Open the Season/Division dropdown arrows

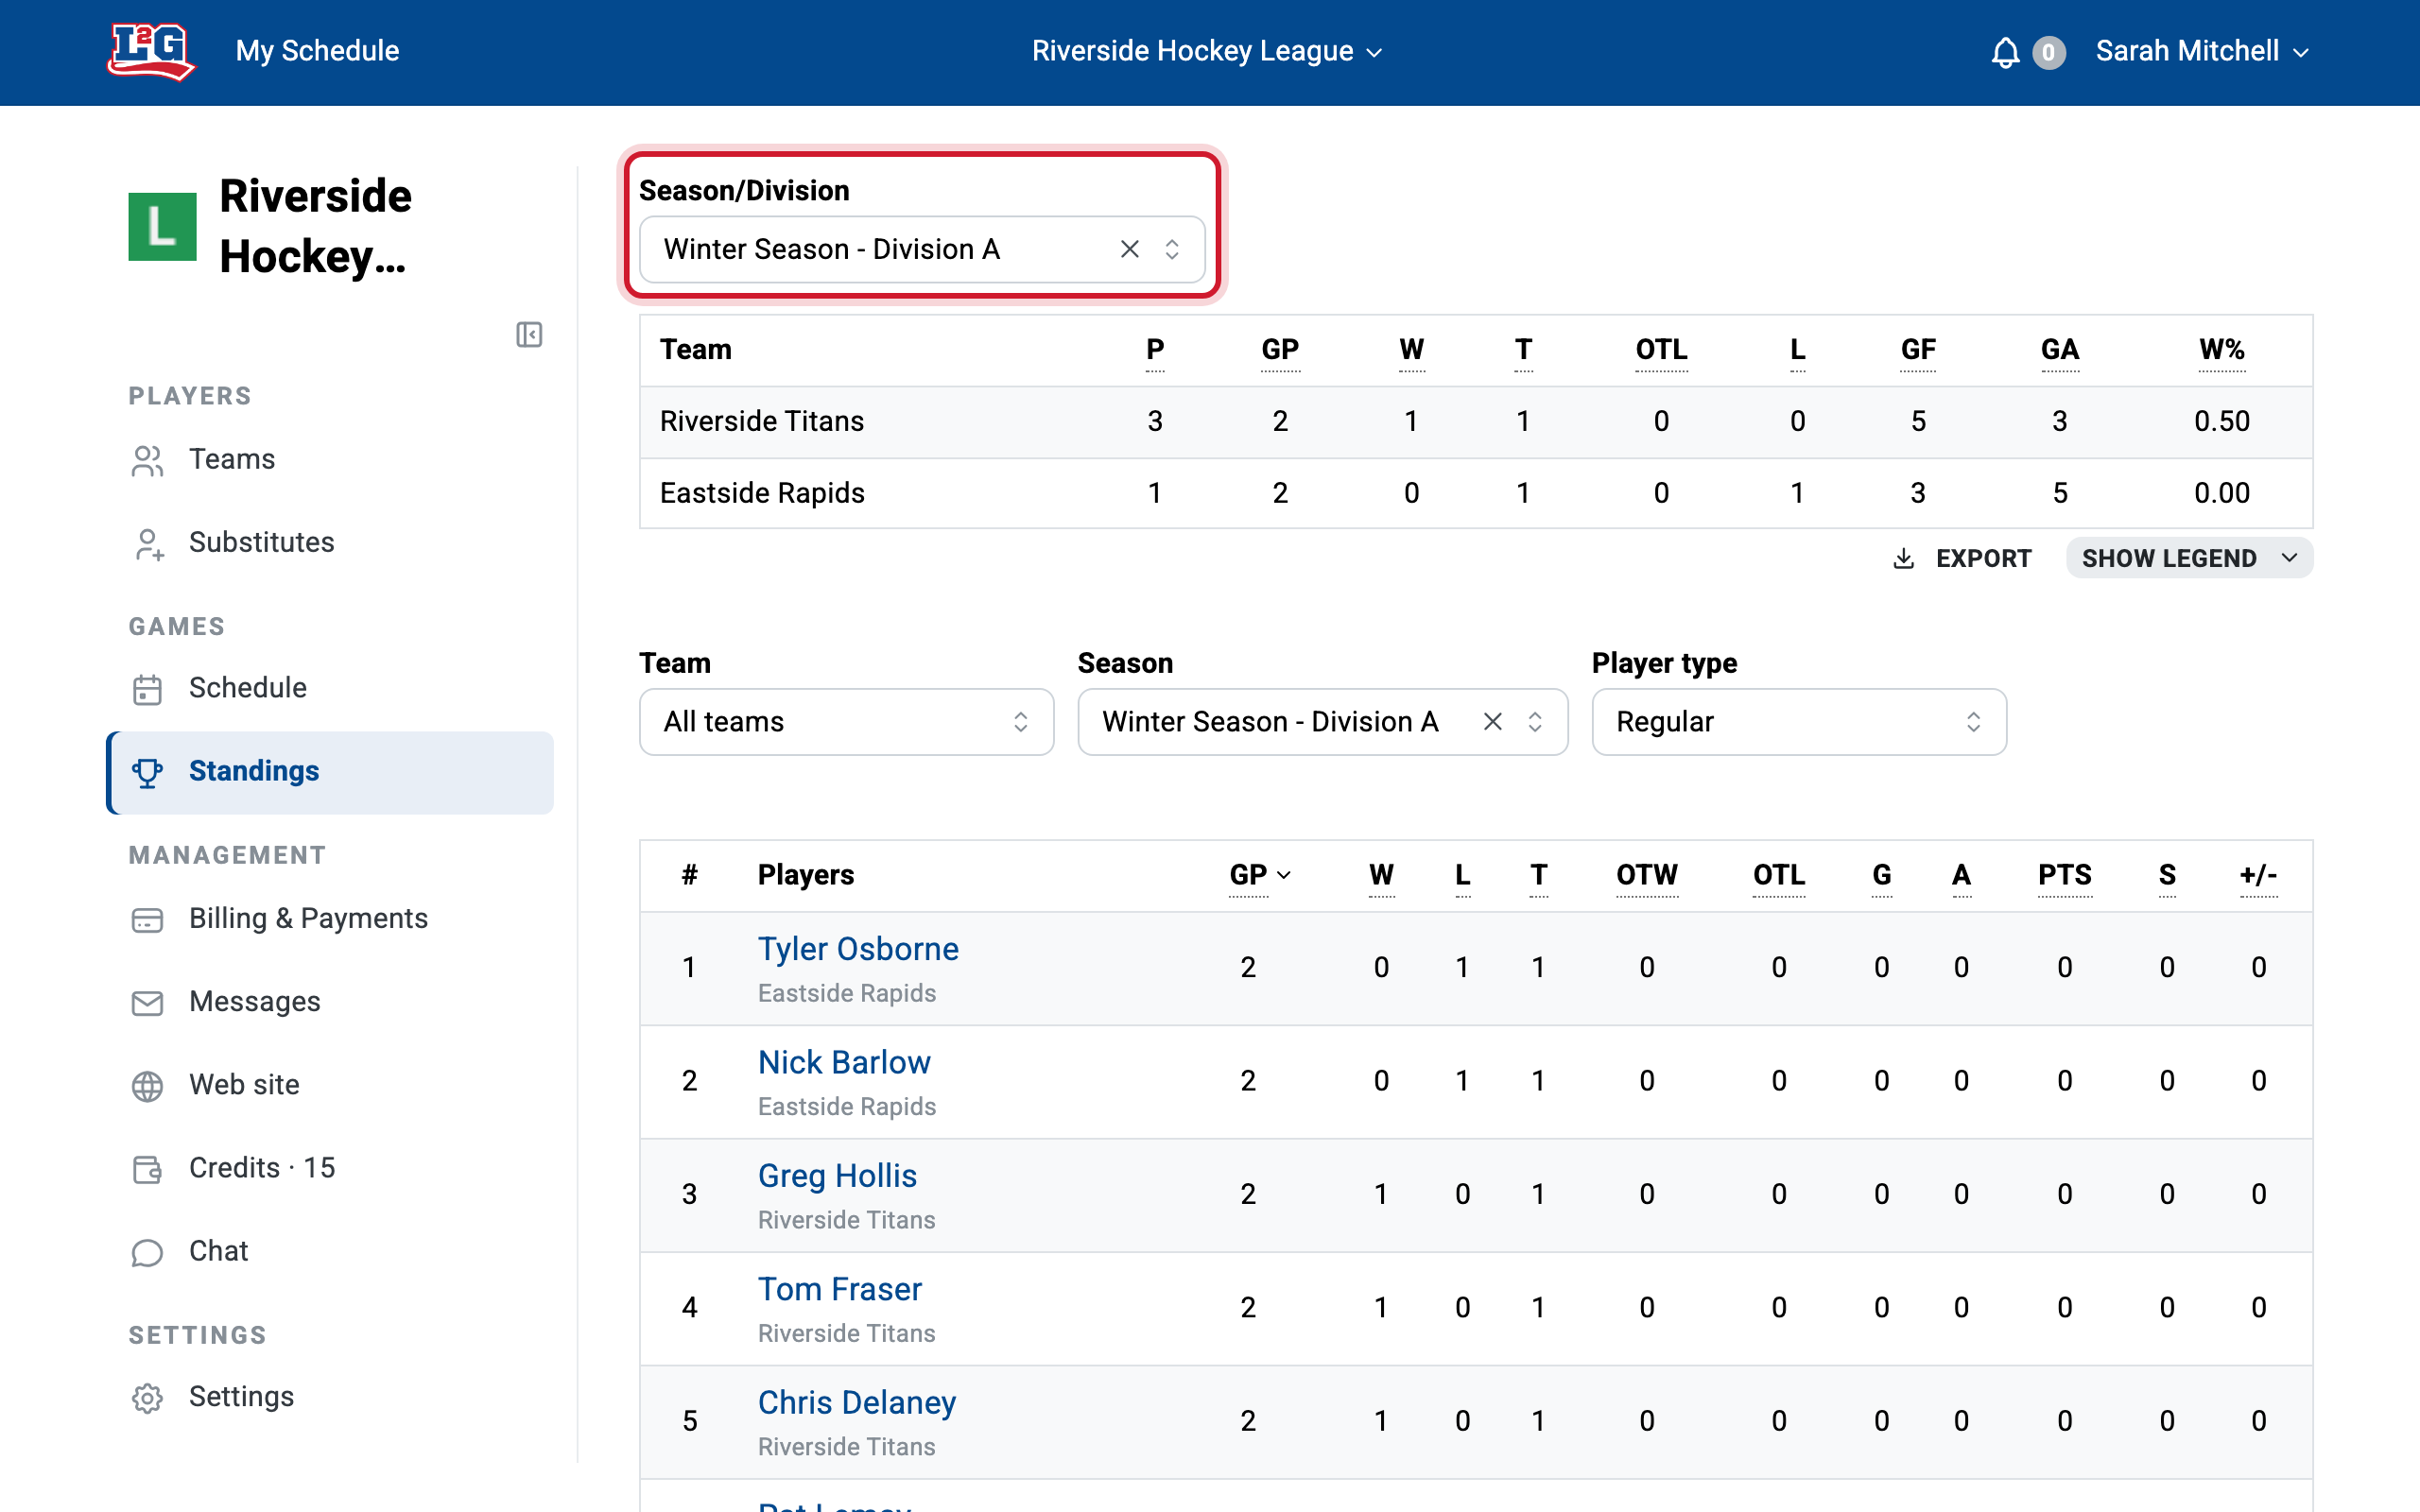(1172, 249)
